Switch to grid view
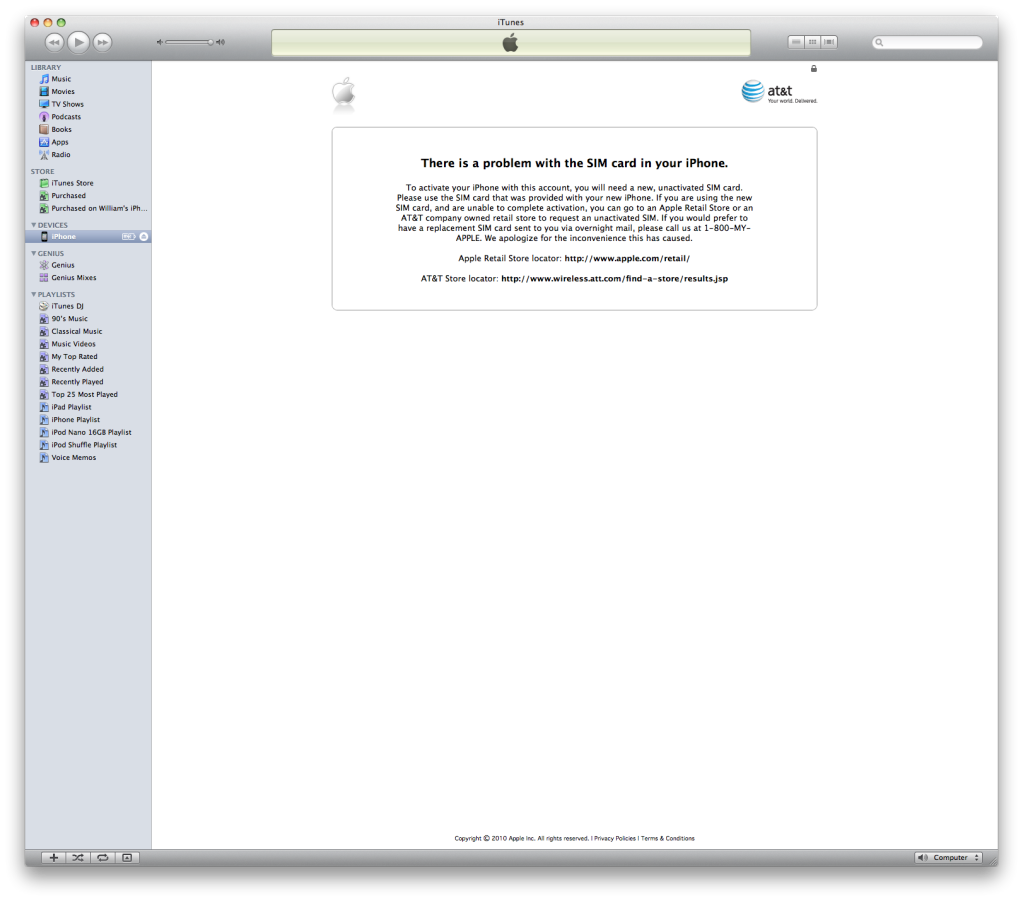The image size is (1023, 901). [812, 42]
